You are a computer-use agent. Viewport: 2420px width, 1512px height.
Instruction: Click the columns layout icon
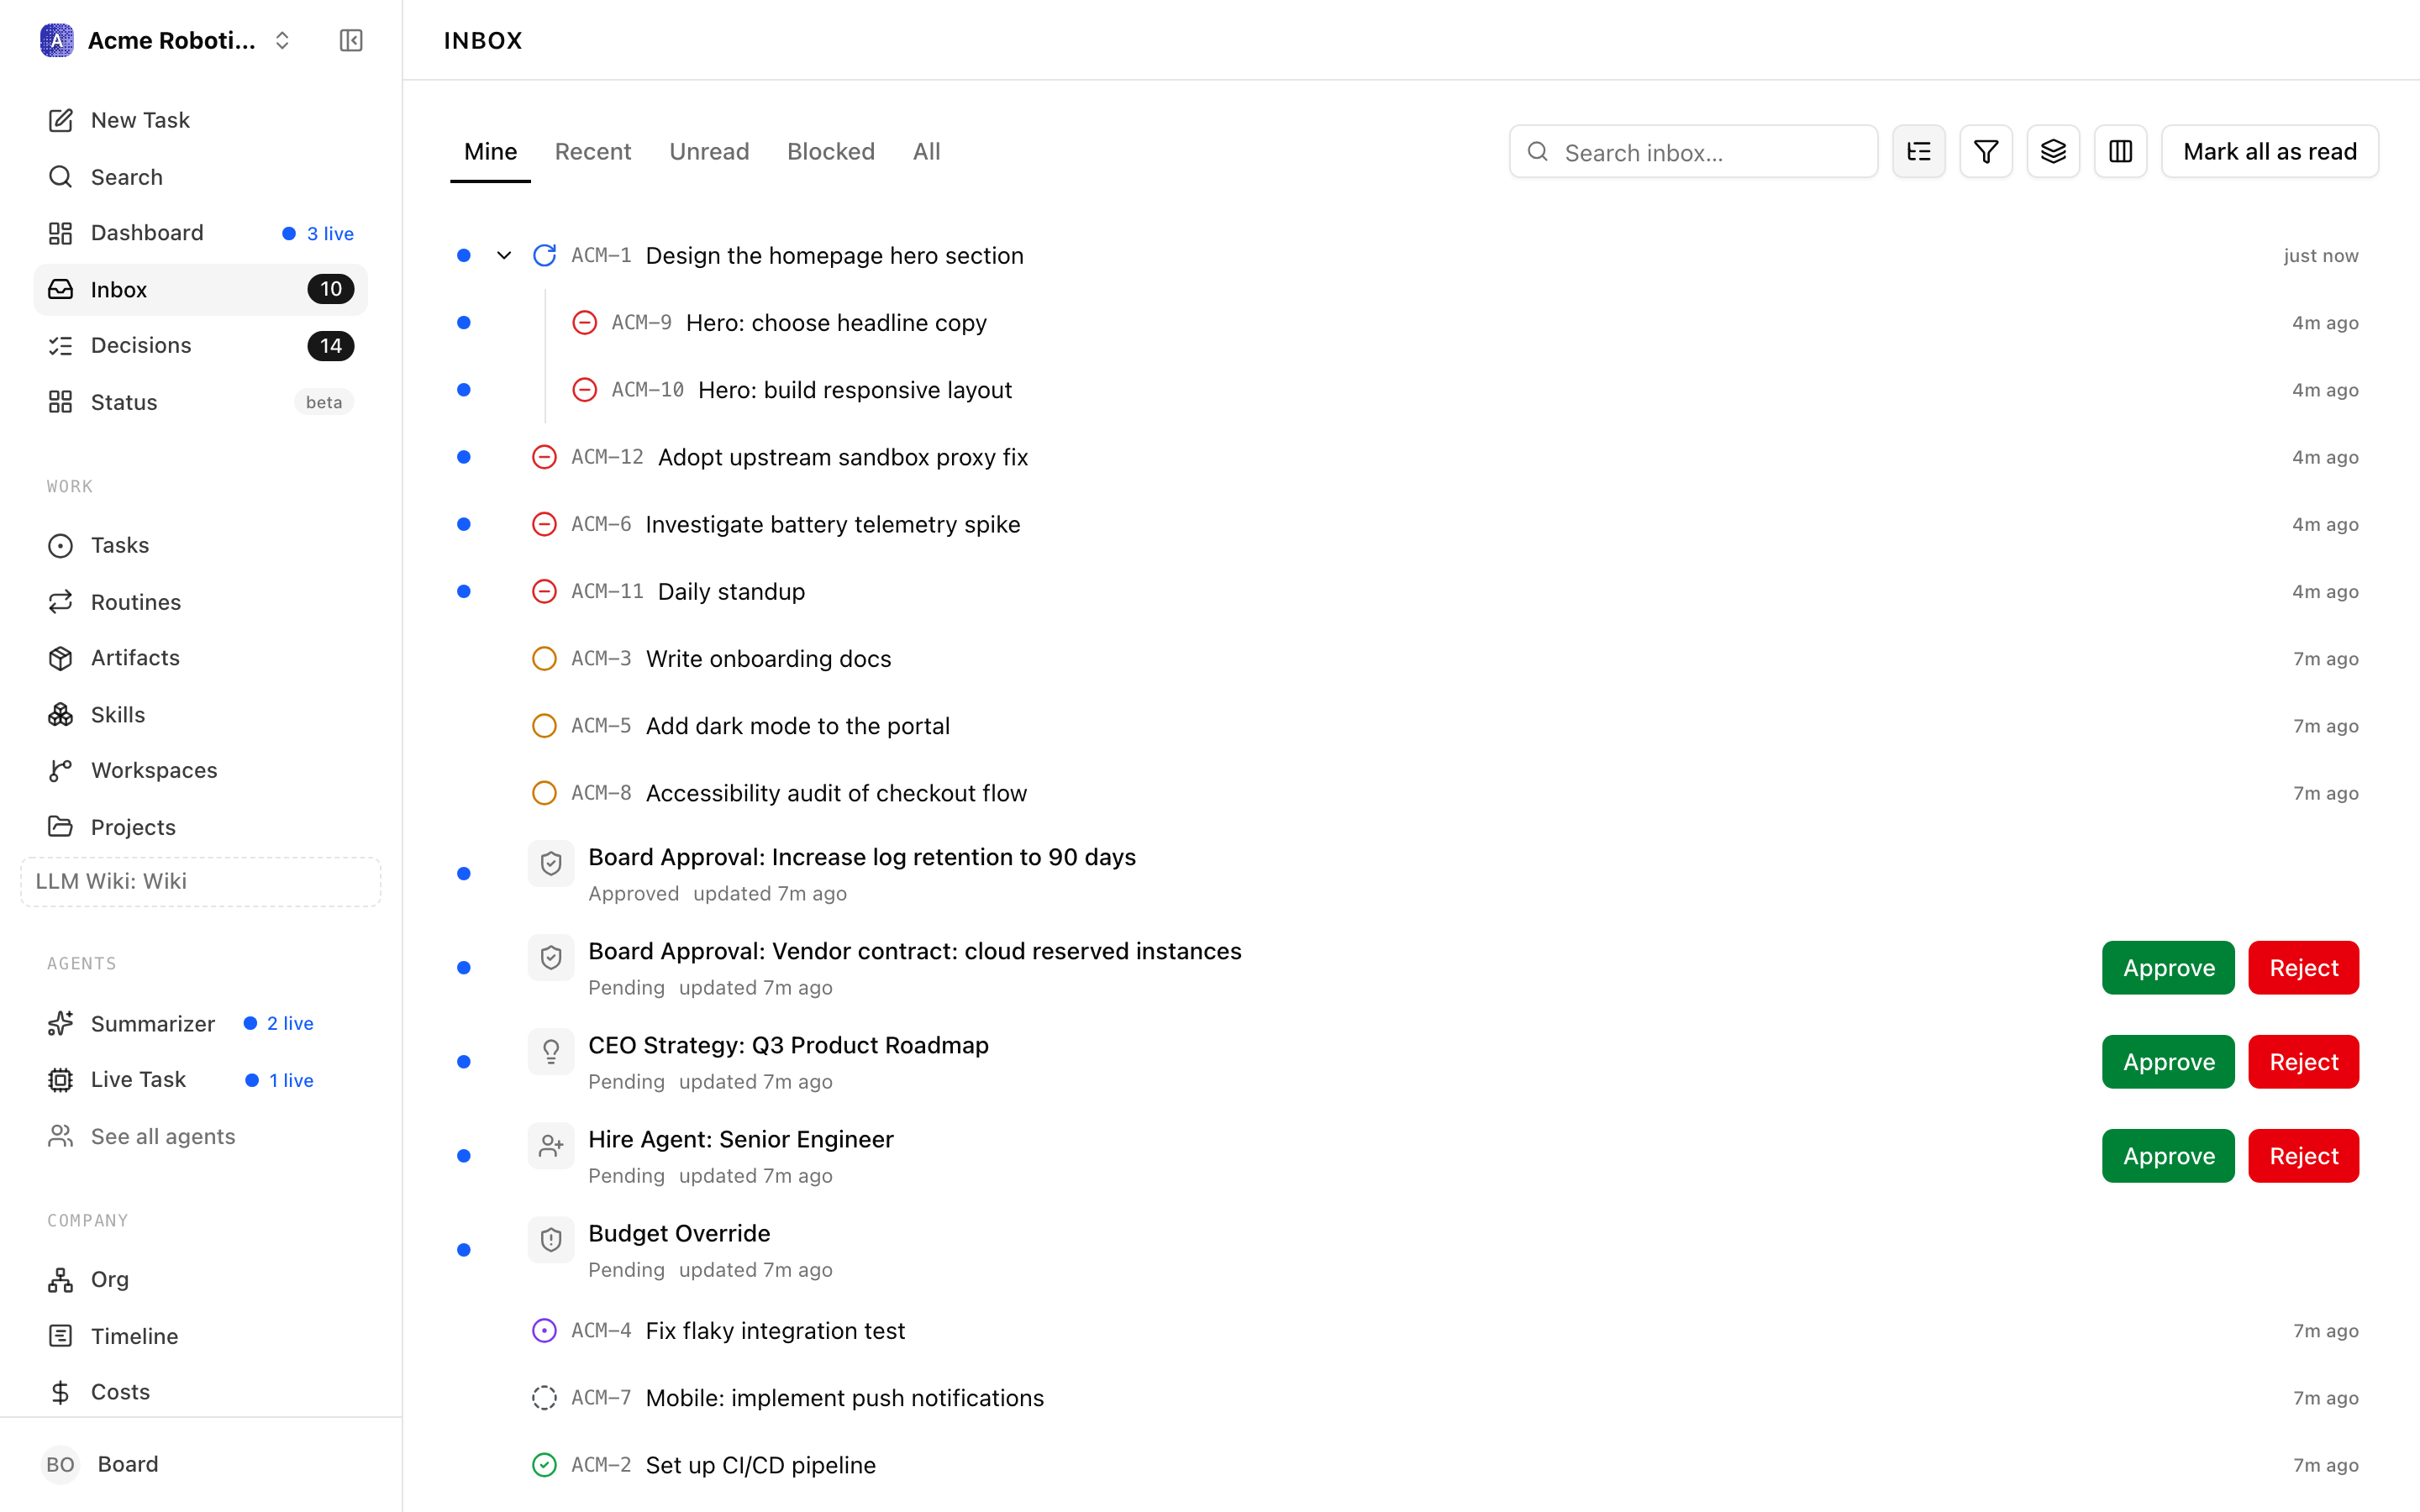(x=2120, y=151)
